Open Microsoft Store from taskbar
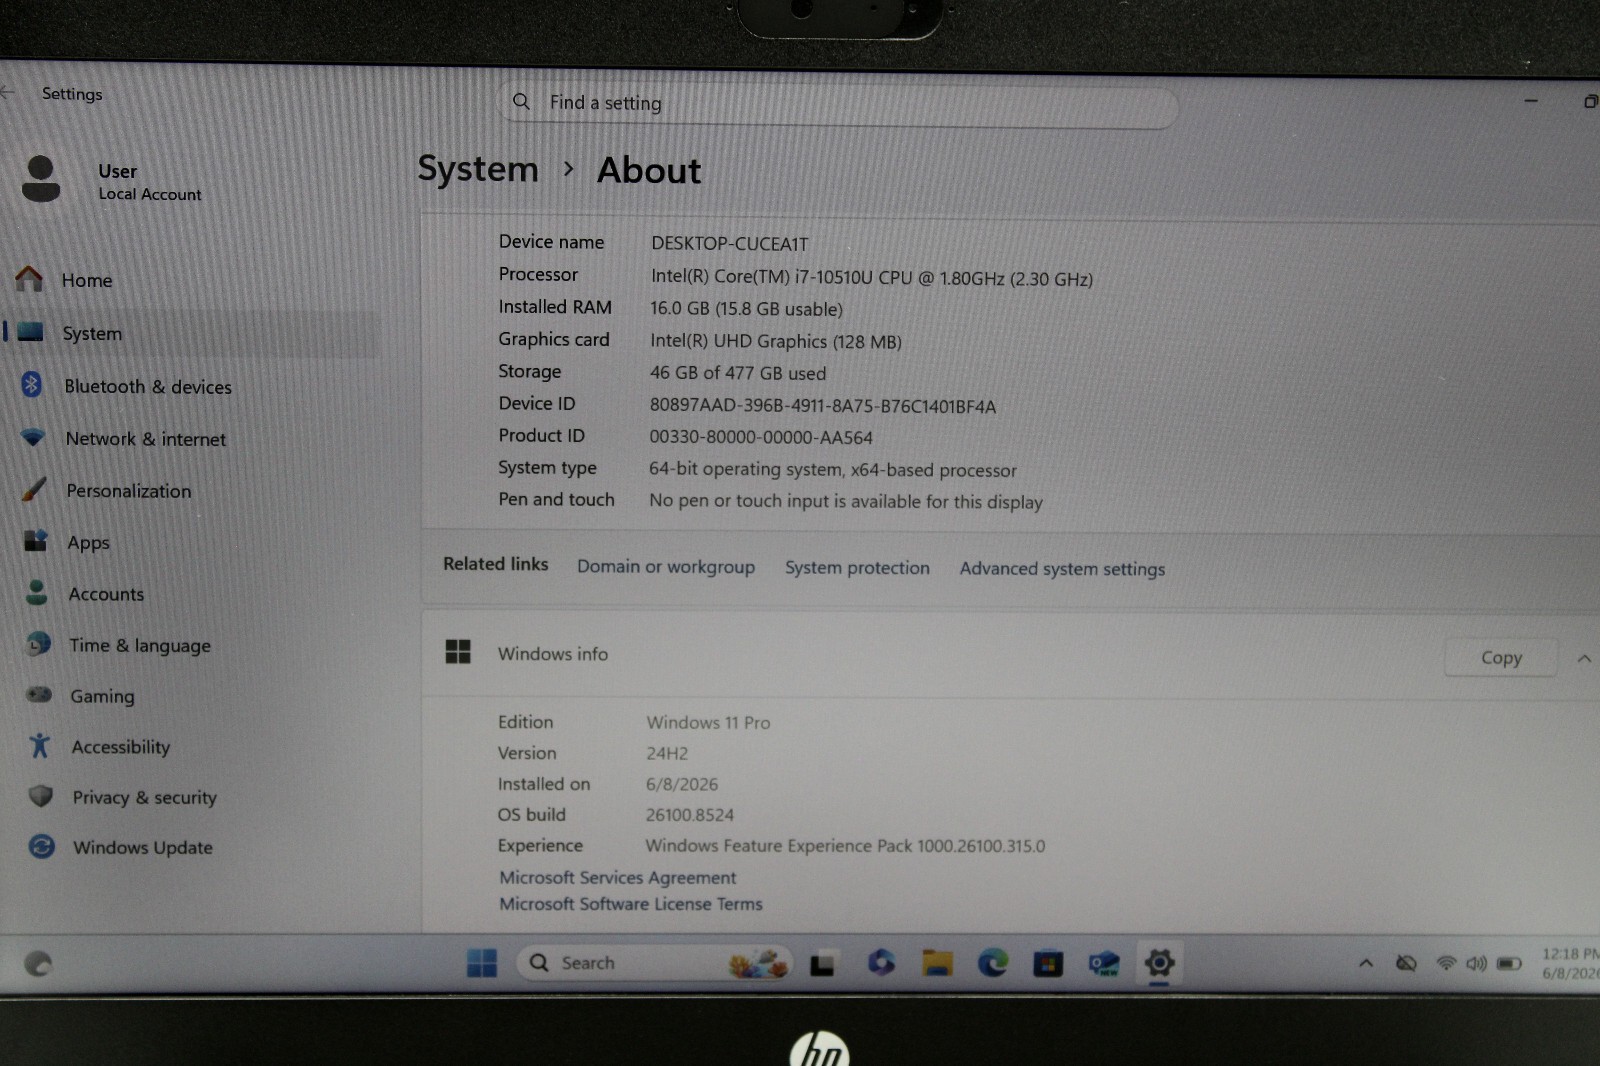1600x1066 pixels. 1048,963
